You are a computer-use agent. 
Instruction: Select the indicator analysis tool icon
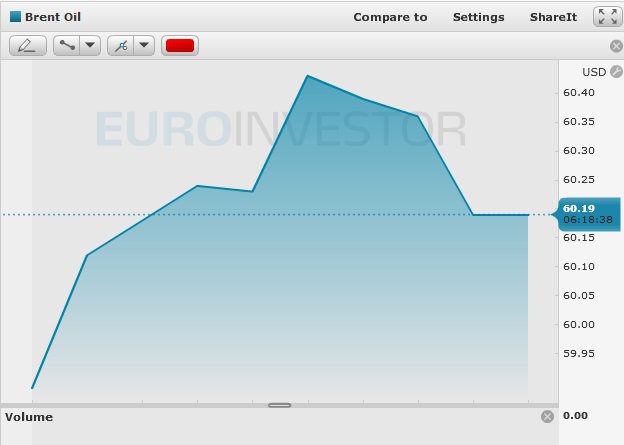point(121,46)
